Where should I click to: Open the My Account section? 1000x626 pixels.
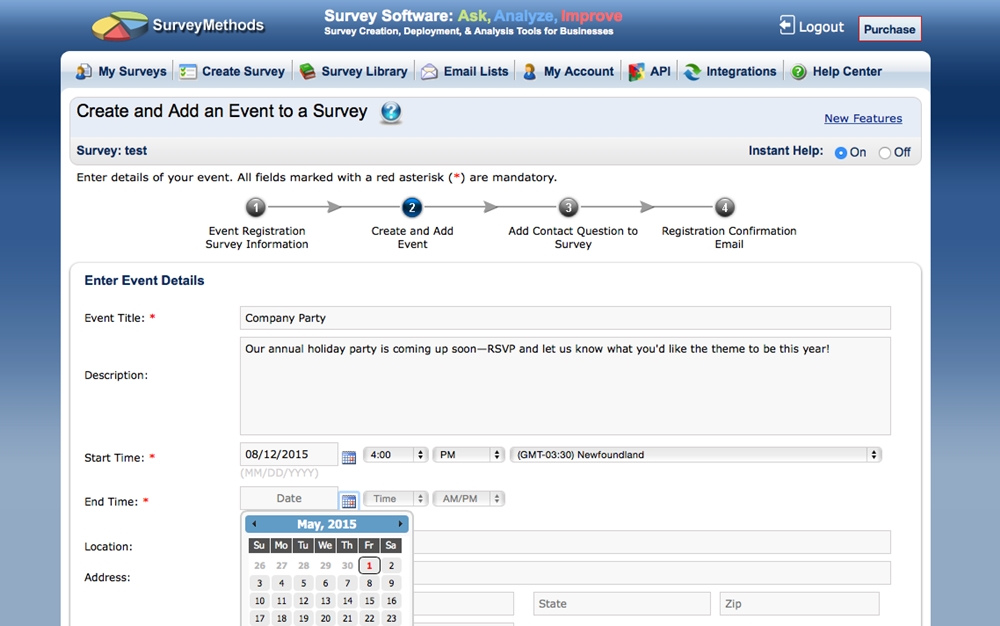530,71
